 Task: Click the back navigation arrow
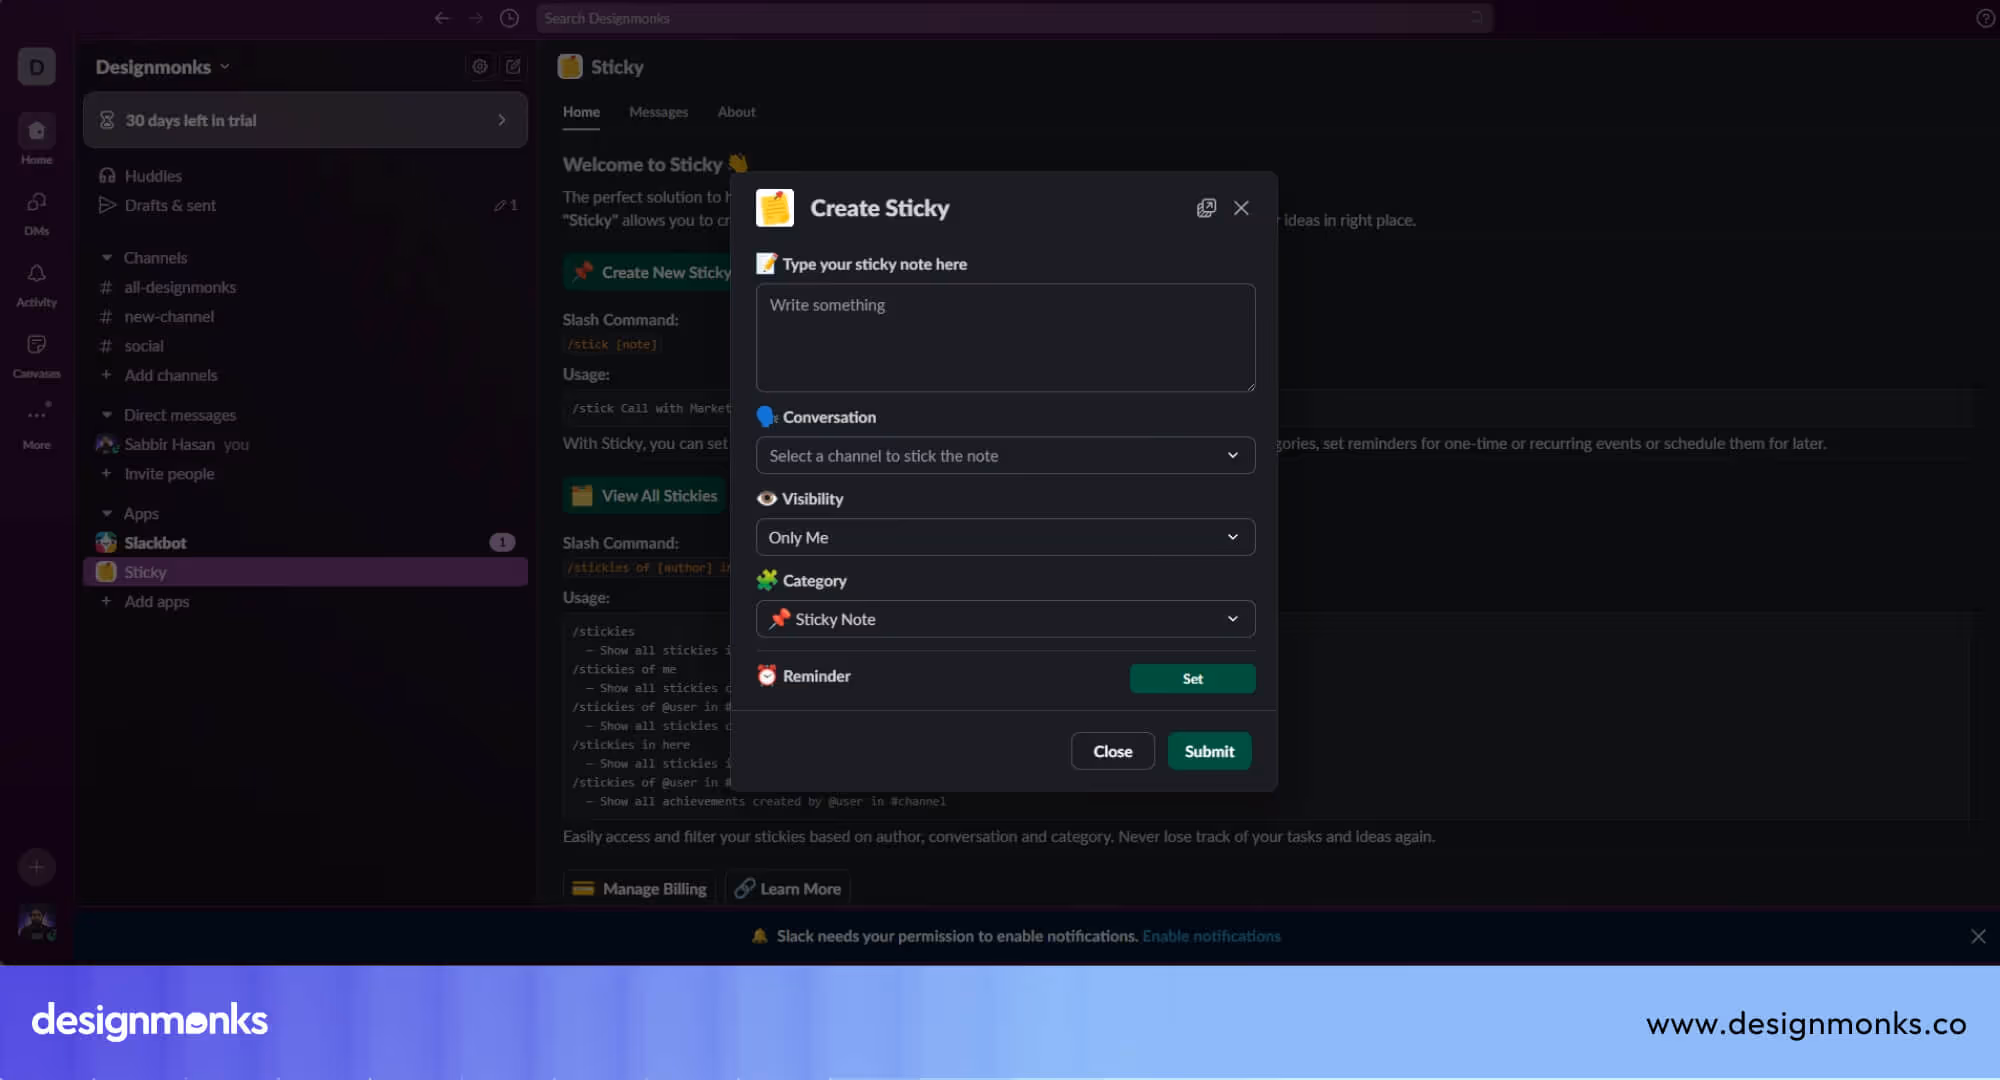442,18
